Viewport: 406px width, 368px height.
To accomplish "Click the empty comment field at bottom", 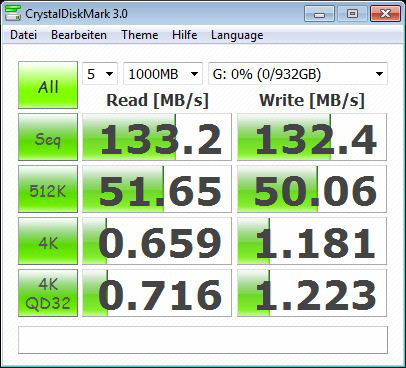I will pos(203,340).
